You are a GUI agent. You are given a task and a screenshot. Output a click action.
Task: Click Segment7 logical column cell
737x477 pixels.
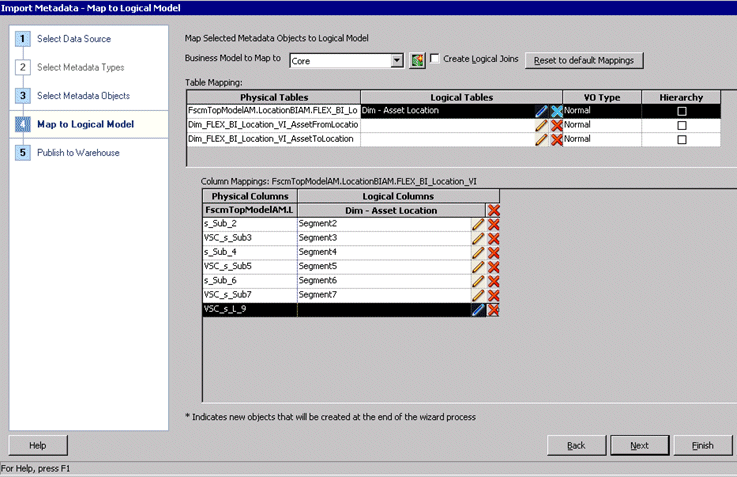[x=384, y=295]
